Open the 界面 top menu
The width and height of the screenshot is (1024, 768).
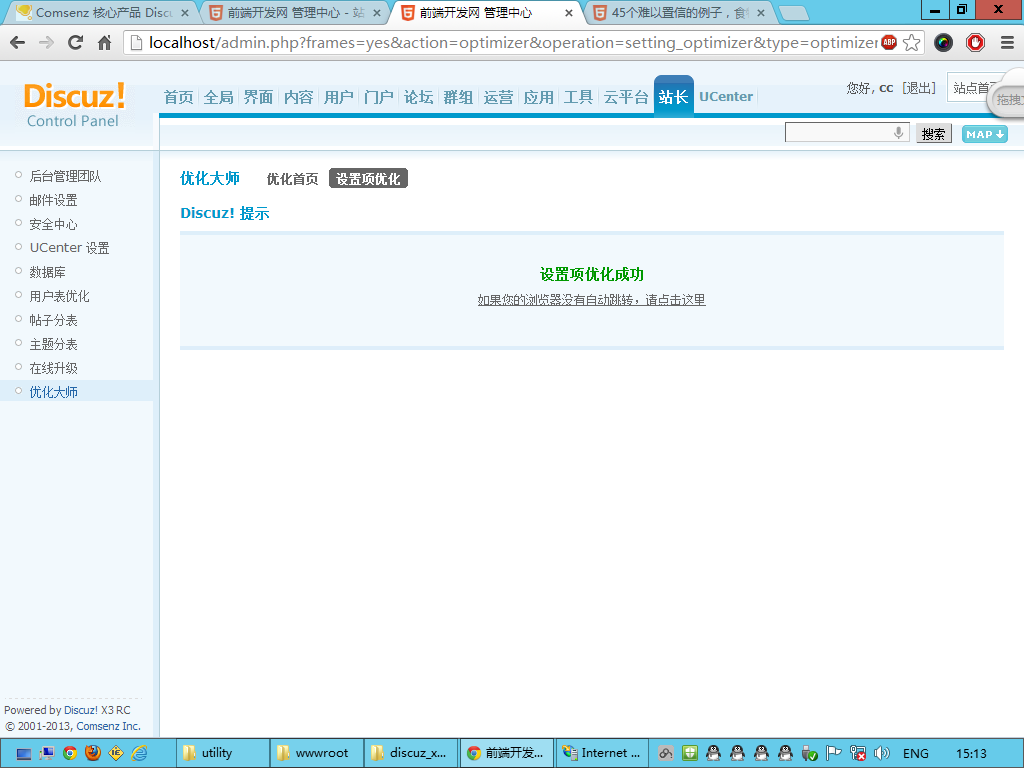[x=258, y=97]
